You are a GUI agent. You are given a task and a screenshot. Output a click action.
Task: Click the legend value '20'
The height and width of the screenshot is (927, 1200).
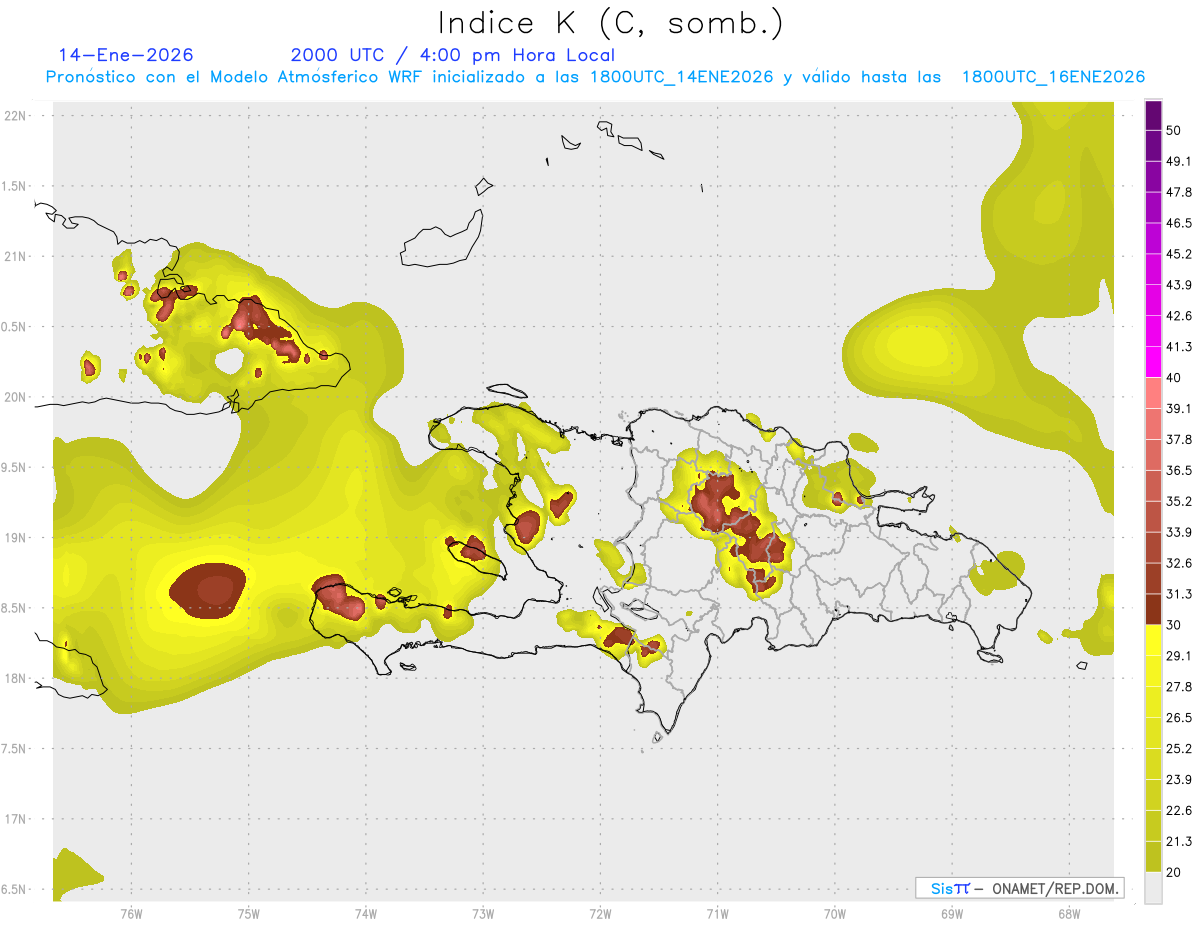(x=1174, y=872)
